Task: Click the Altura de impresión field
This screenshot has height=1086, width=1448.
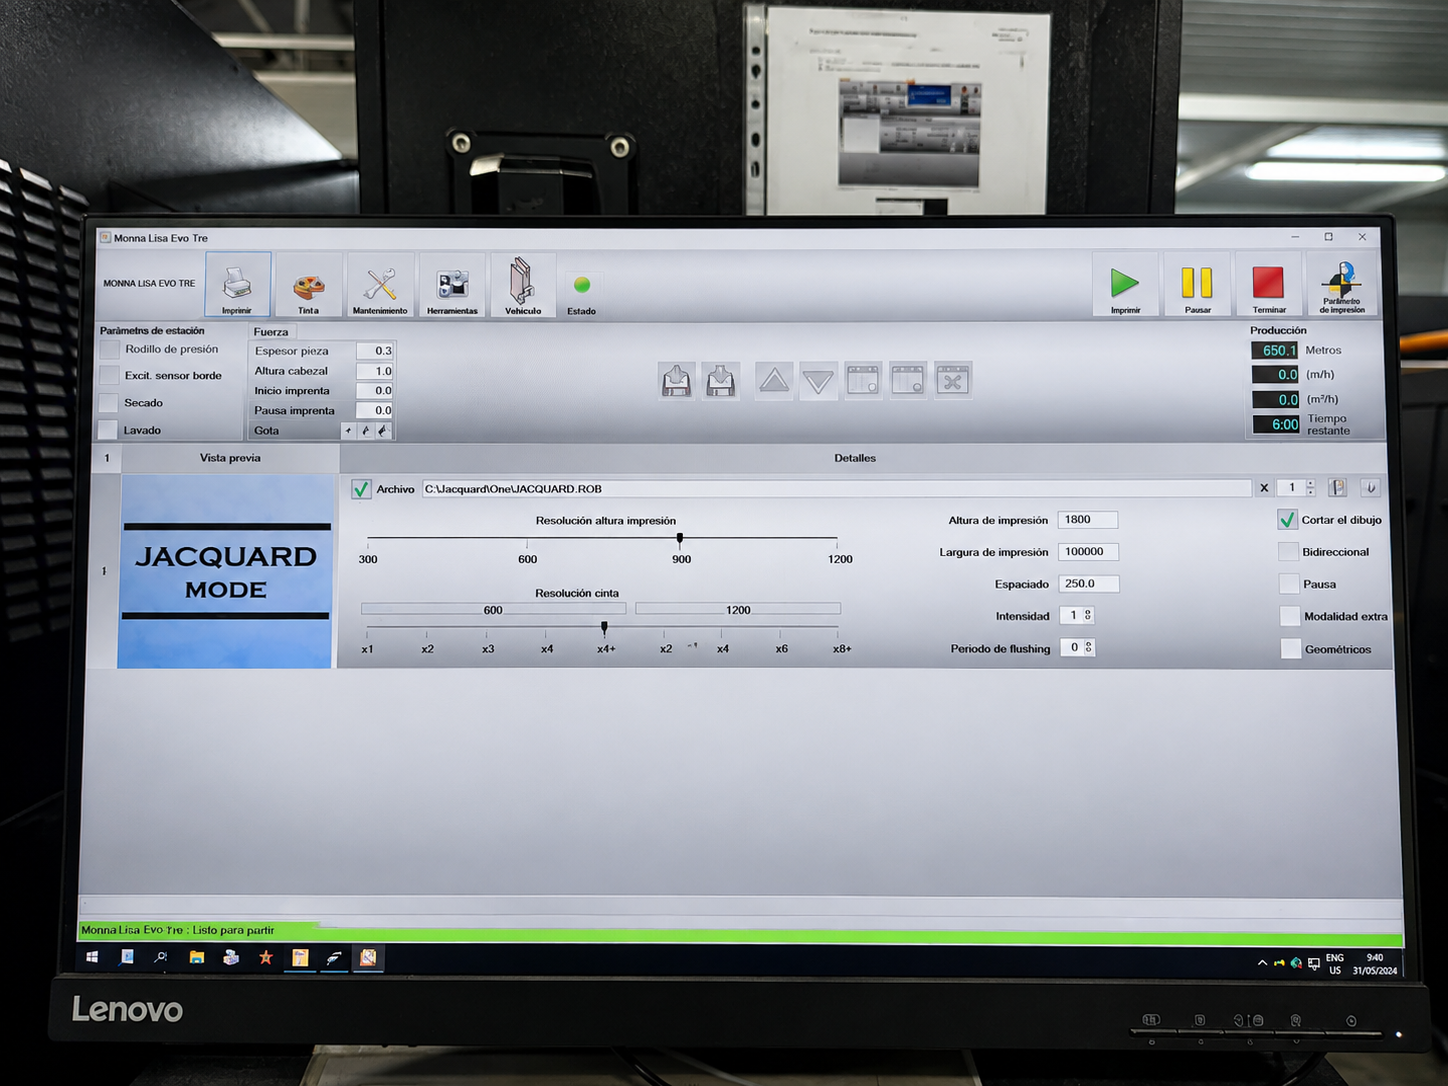Action: (1088, 520)
